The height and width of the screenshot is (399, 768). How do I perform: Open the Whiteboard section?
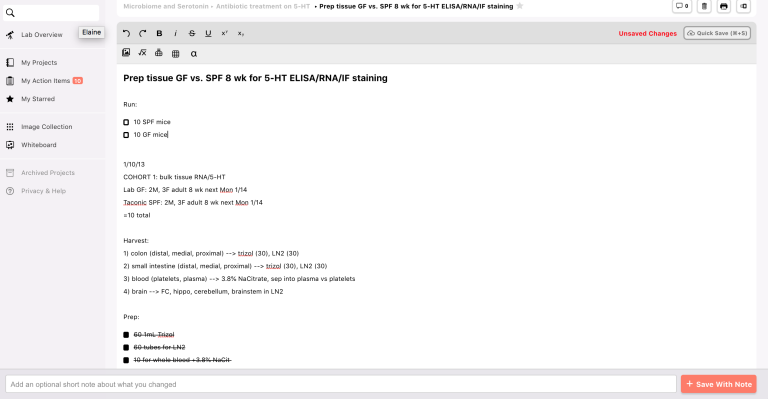38,145
